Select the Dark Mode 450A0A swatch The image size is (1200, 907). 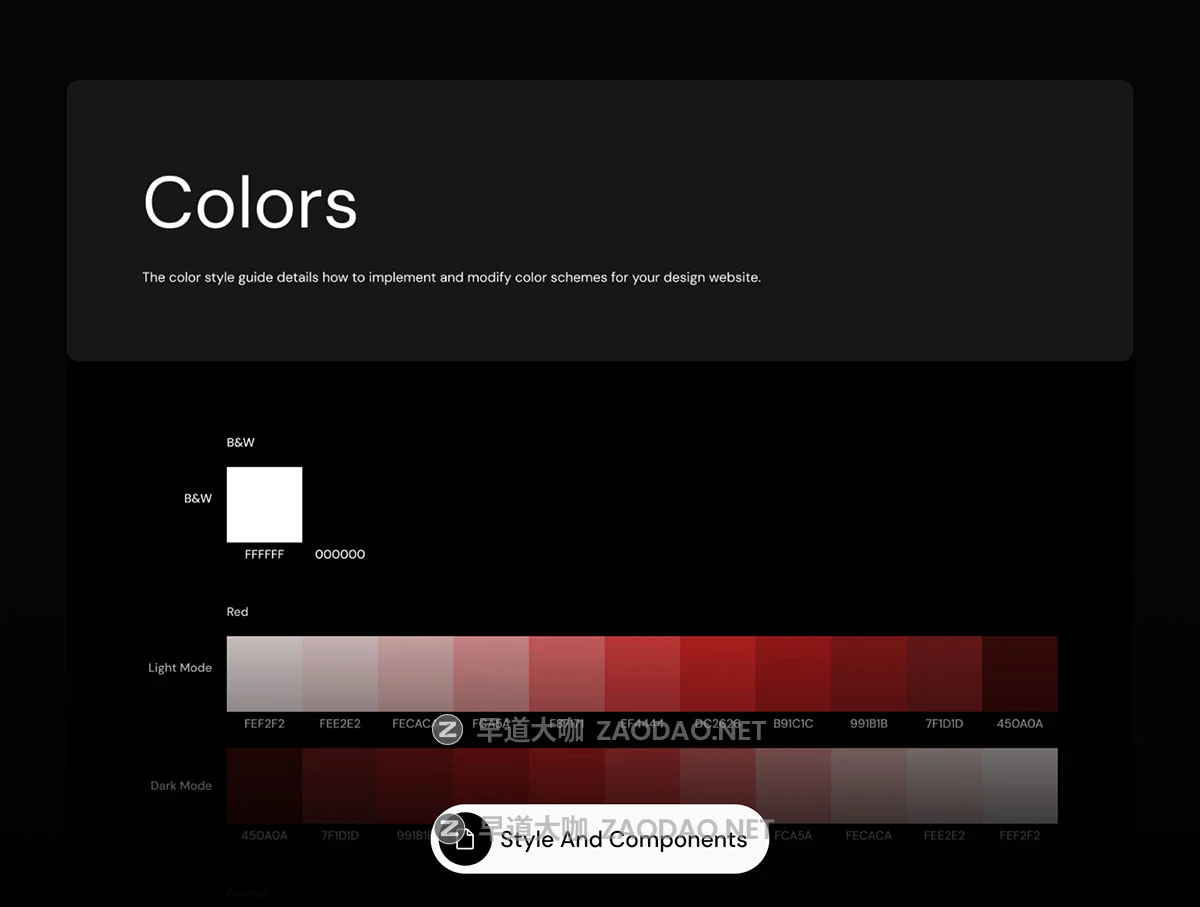pyautogui.click(x=264, y=785)
